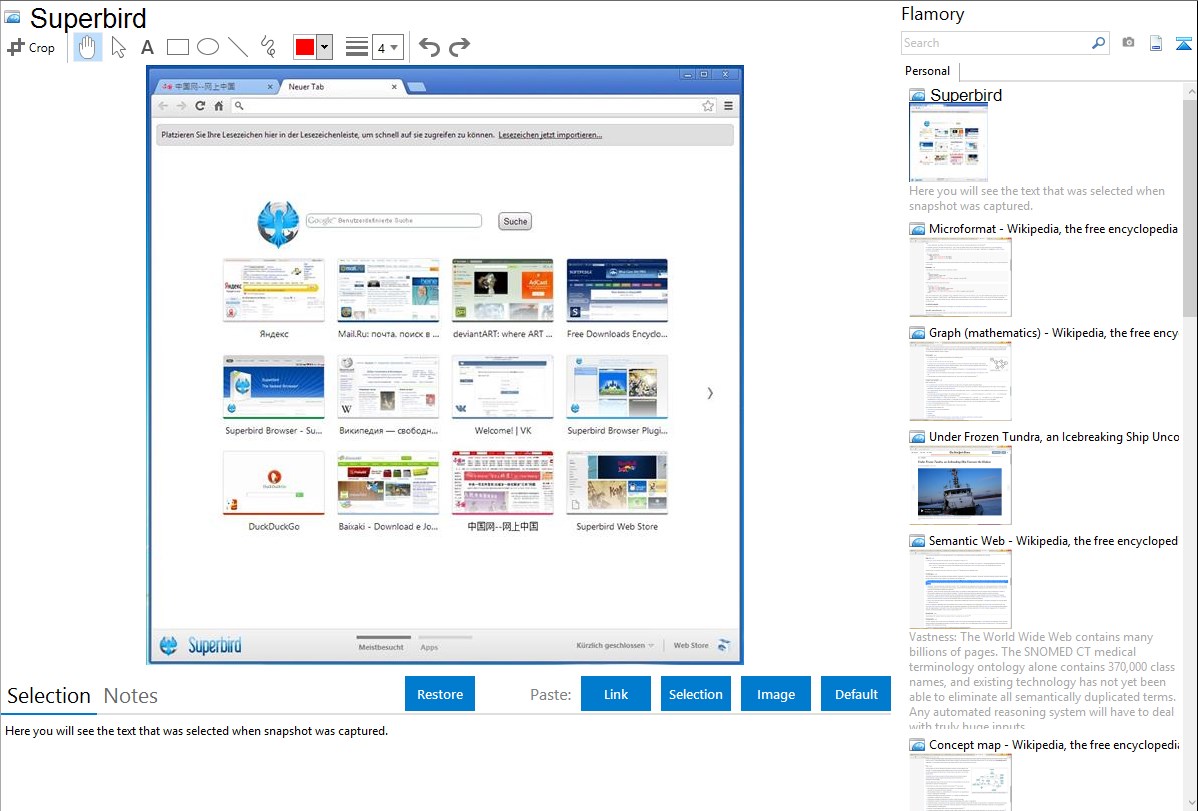This screenshot has width=1198, height=811.
Task: Click the red color swatch
Action: point(305,47)
